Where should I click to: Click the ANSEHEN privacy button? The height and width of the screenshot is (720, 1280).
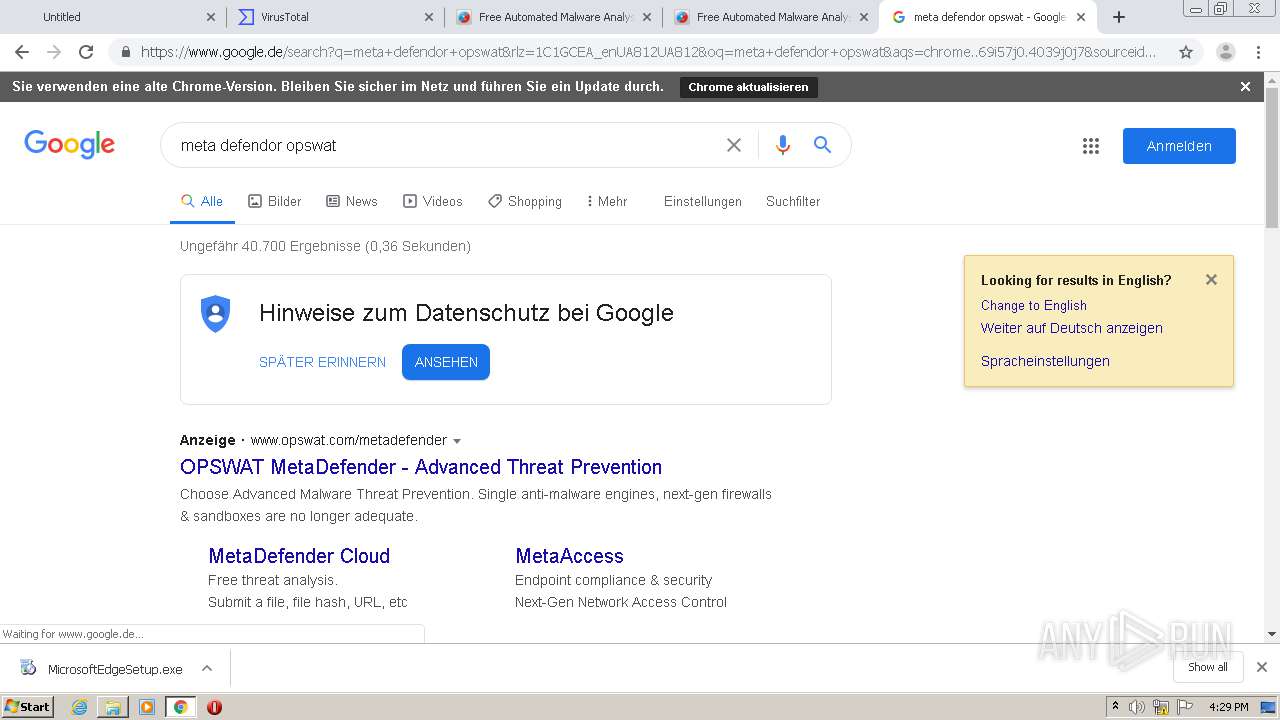[x=446, y=362]
